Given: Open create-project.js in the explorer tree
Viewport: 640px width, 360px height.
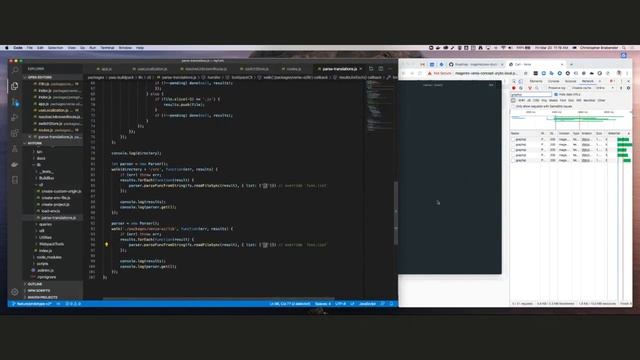Looking at the screenshot, I should (55, 204).
